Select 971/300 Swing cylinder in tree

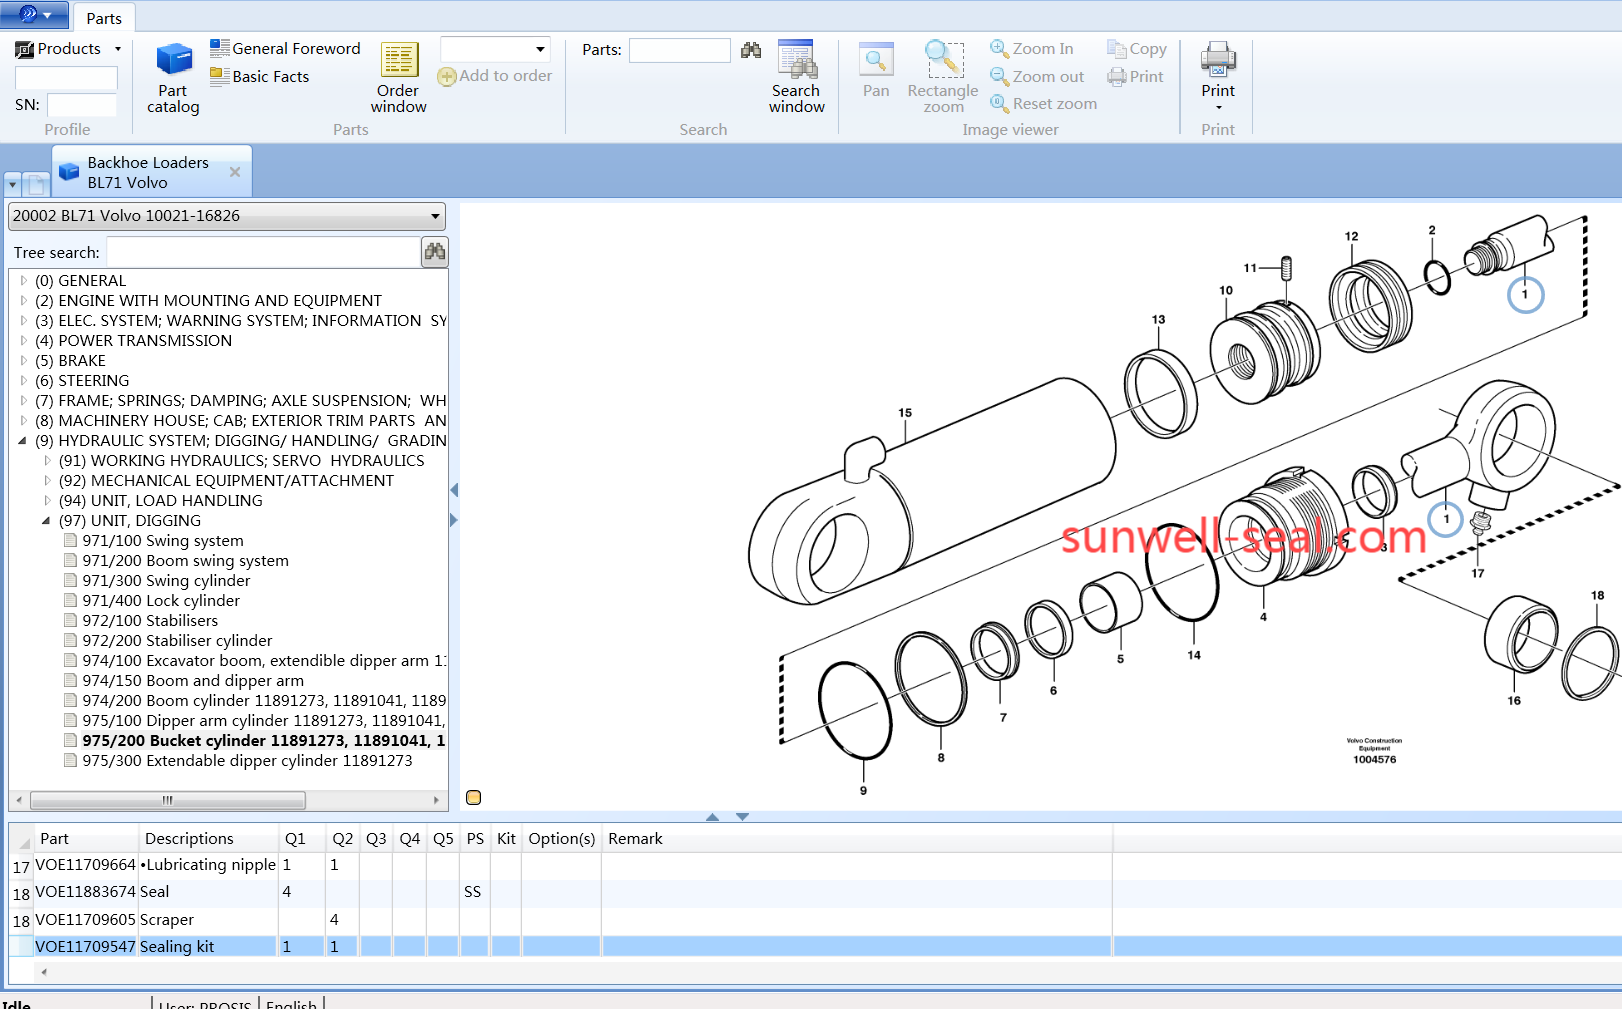tap(166, 581)
